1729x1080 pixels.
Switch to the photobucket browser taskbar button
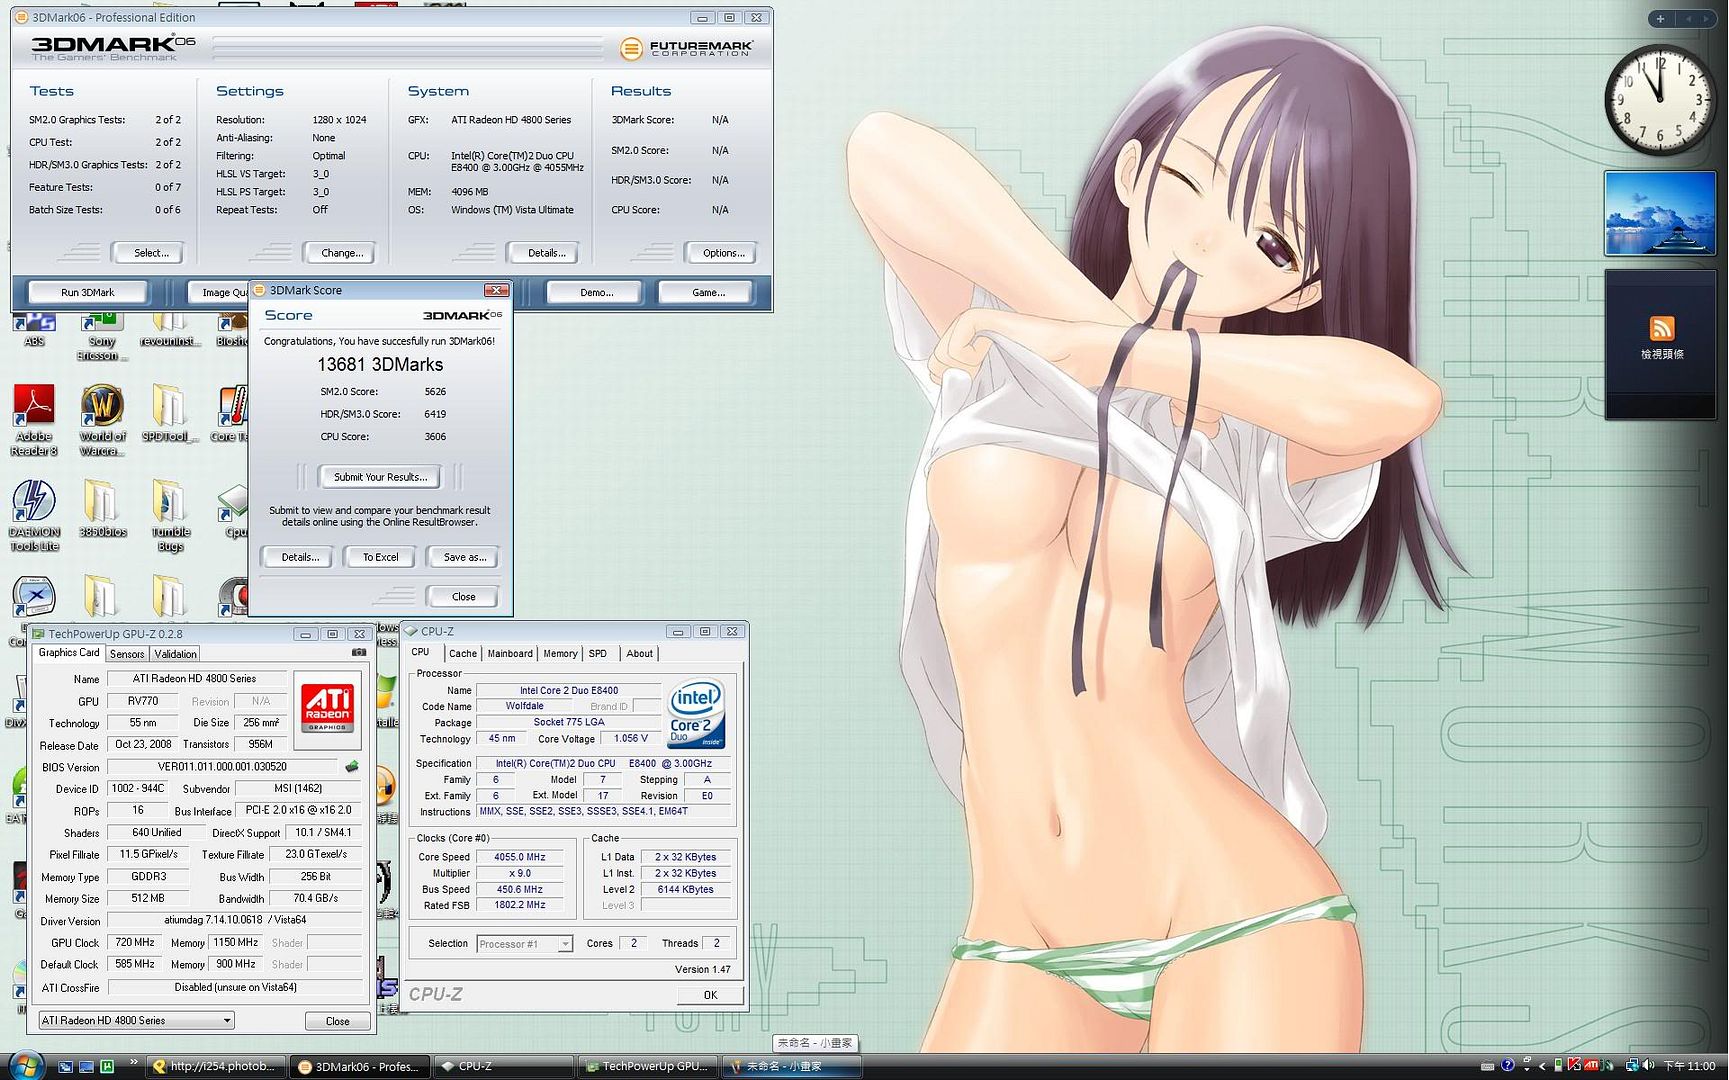(216, 1067)
